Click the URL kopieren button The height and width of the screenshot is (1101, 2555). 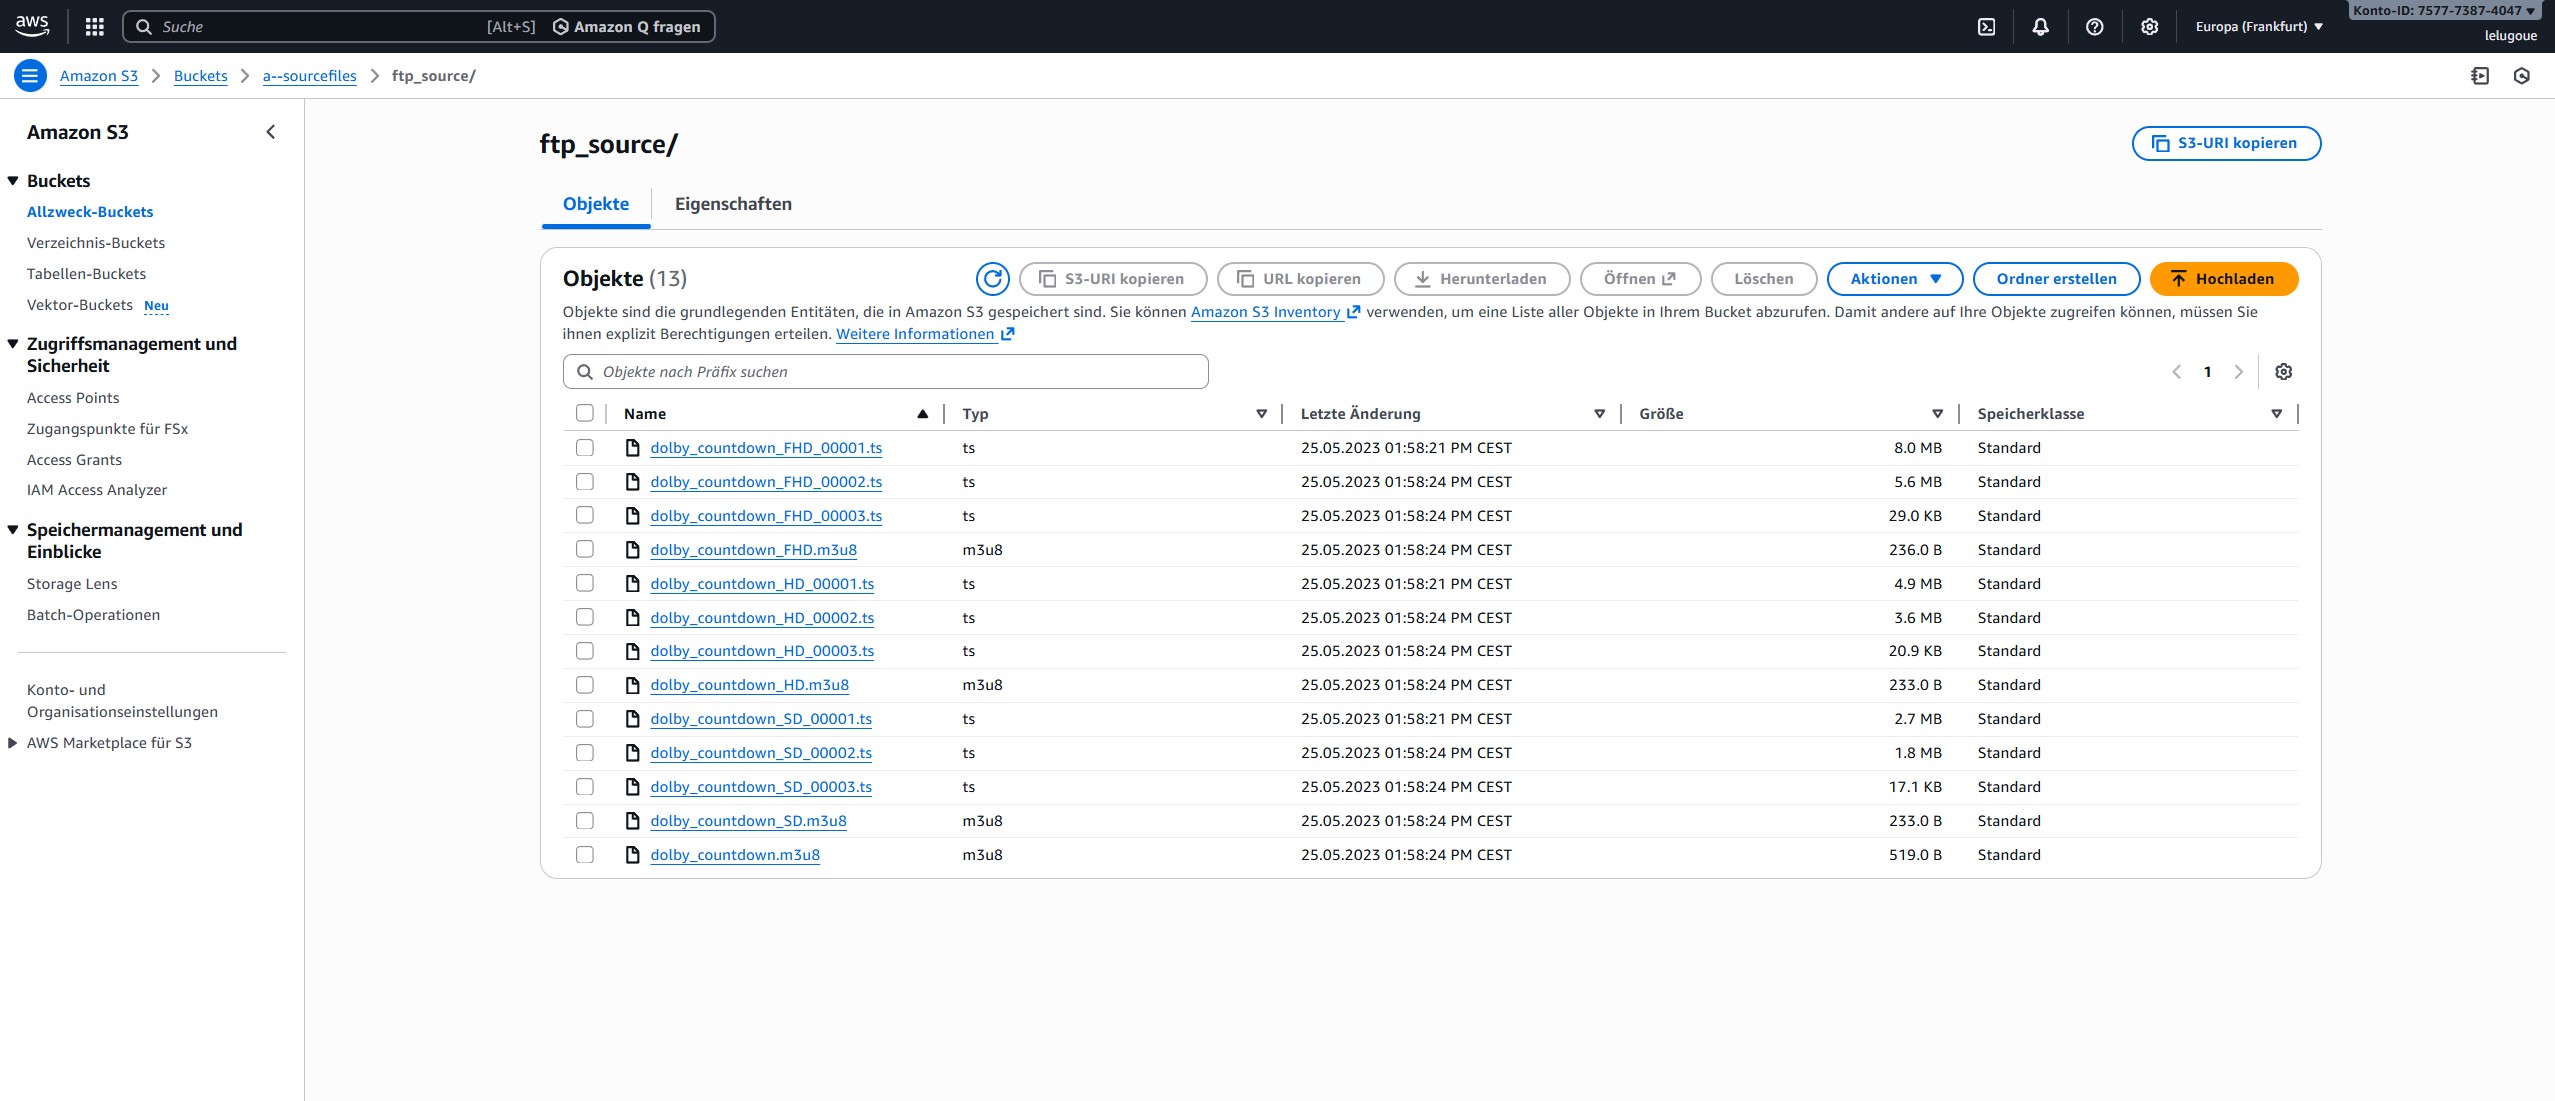click(x=1300, y=279)
